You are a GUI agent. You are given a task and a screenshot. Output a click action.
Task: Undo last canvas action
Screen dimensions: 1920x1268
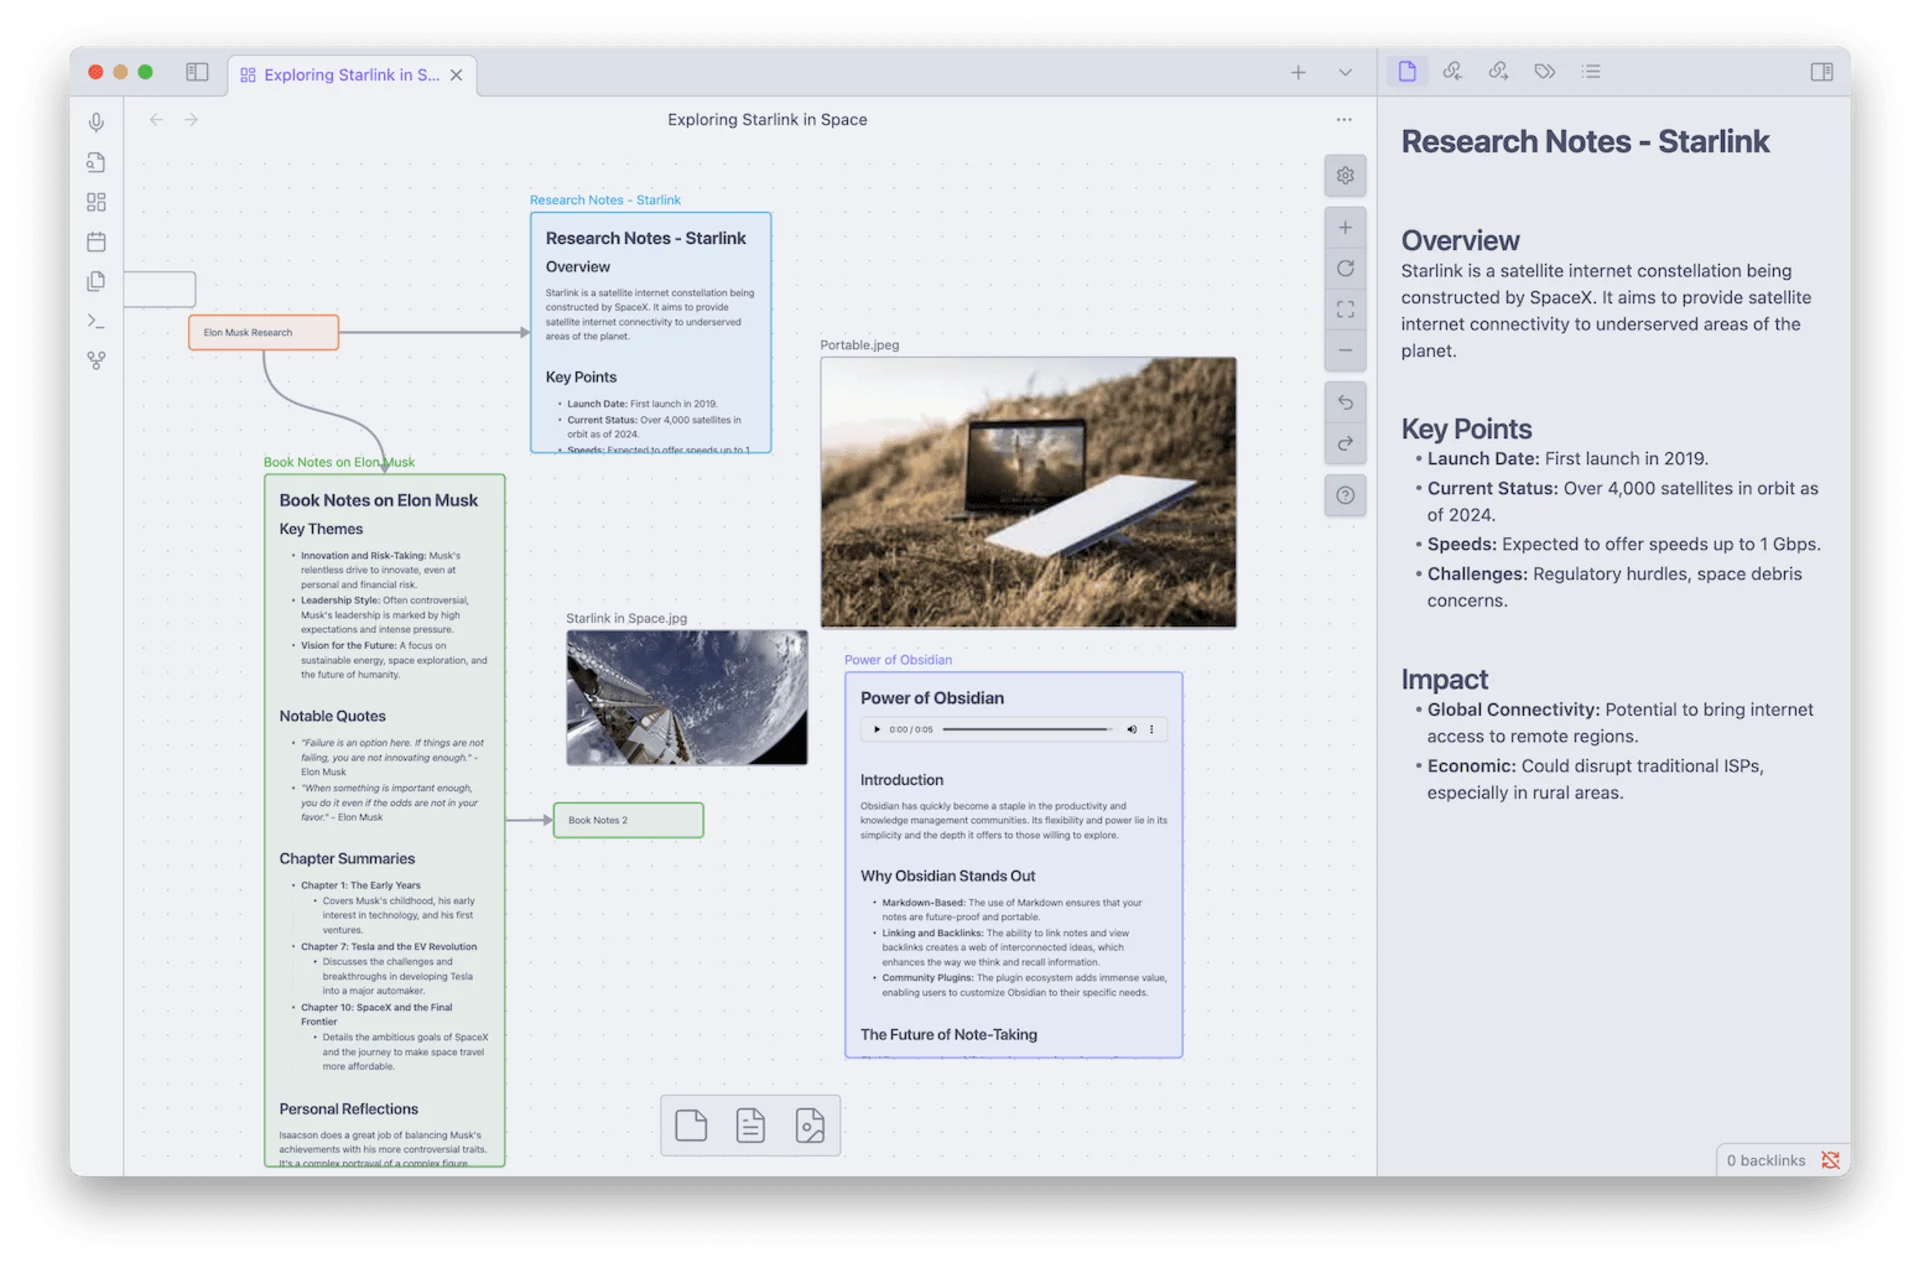click(1345, 402)
